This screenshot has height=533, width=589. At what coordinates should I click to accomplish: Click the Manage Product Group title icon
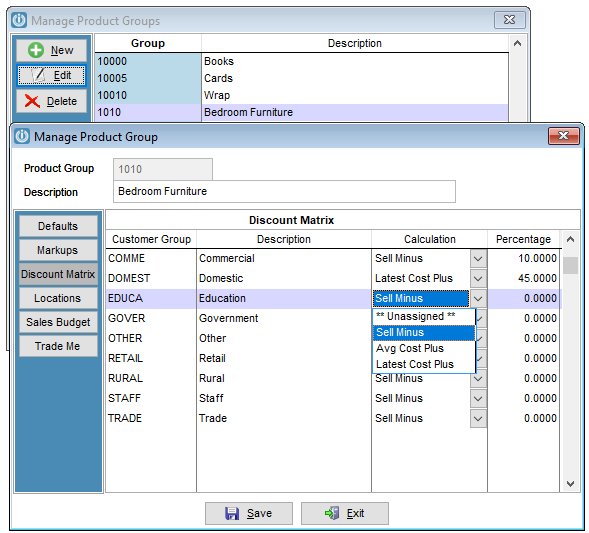click(x=22, y=136)
